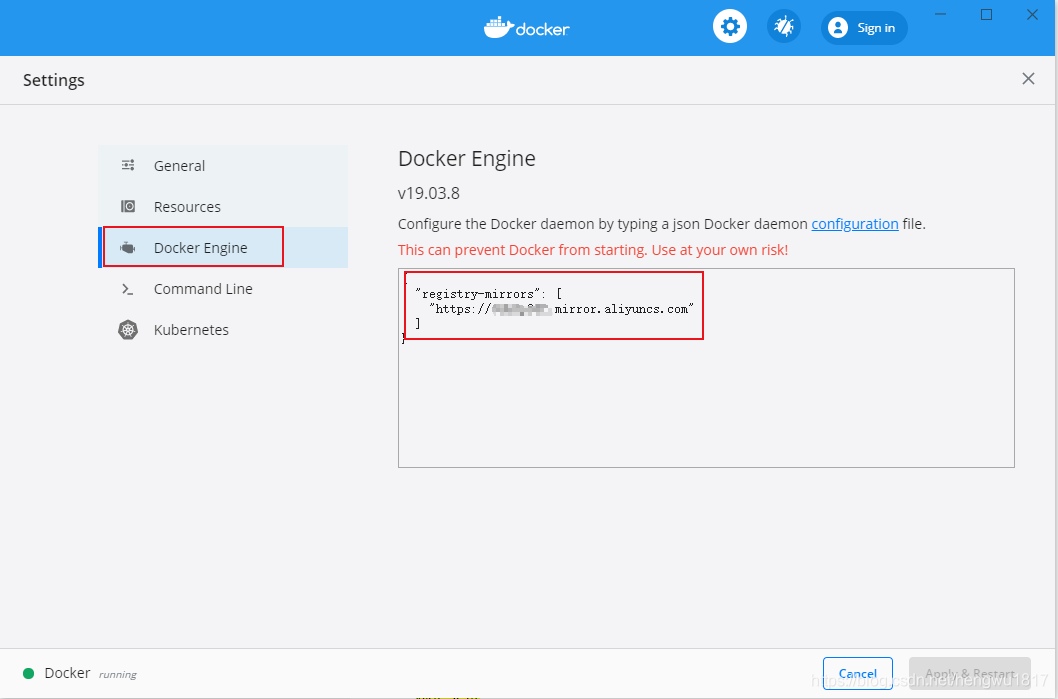Select the Command Line settings tab
This screenshot has height=699, width=1058.
click(x=223, y=289)
